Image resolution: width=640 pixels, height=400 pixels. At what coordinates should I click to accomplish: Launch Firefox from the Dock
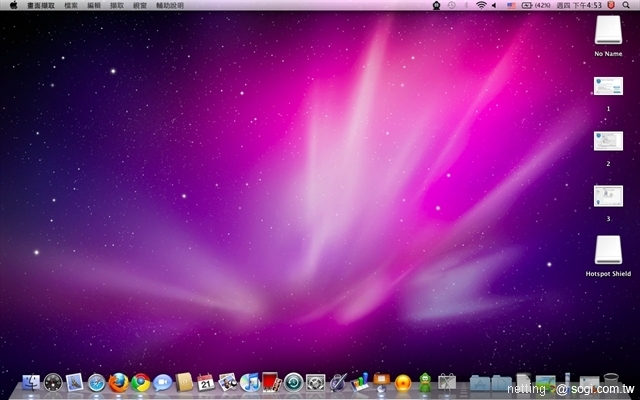(119, 382)
